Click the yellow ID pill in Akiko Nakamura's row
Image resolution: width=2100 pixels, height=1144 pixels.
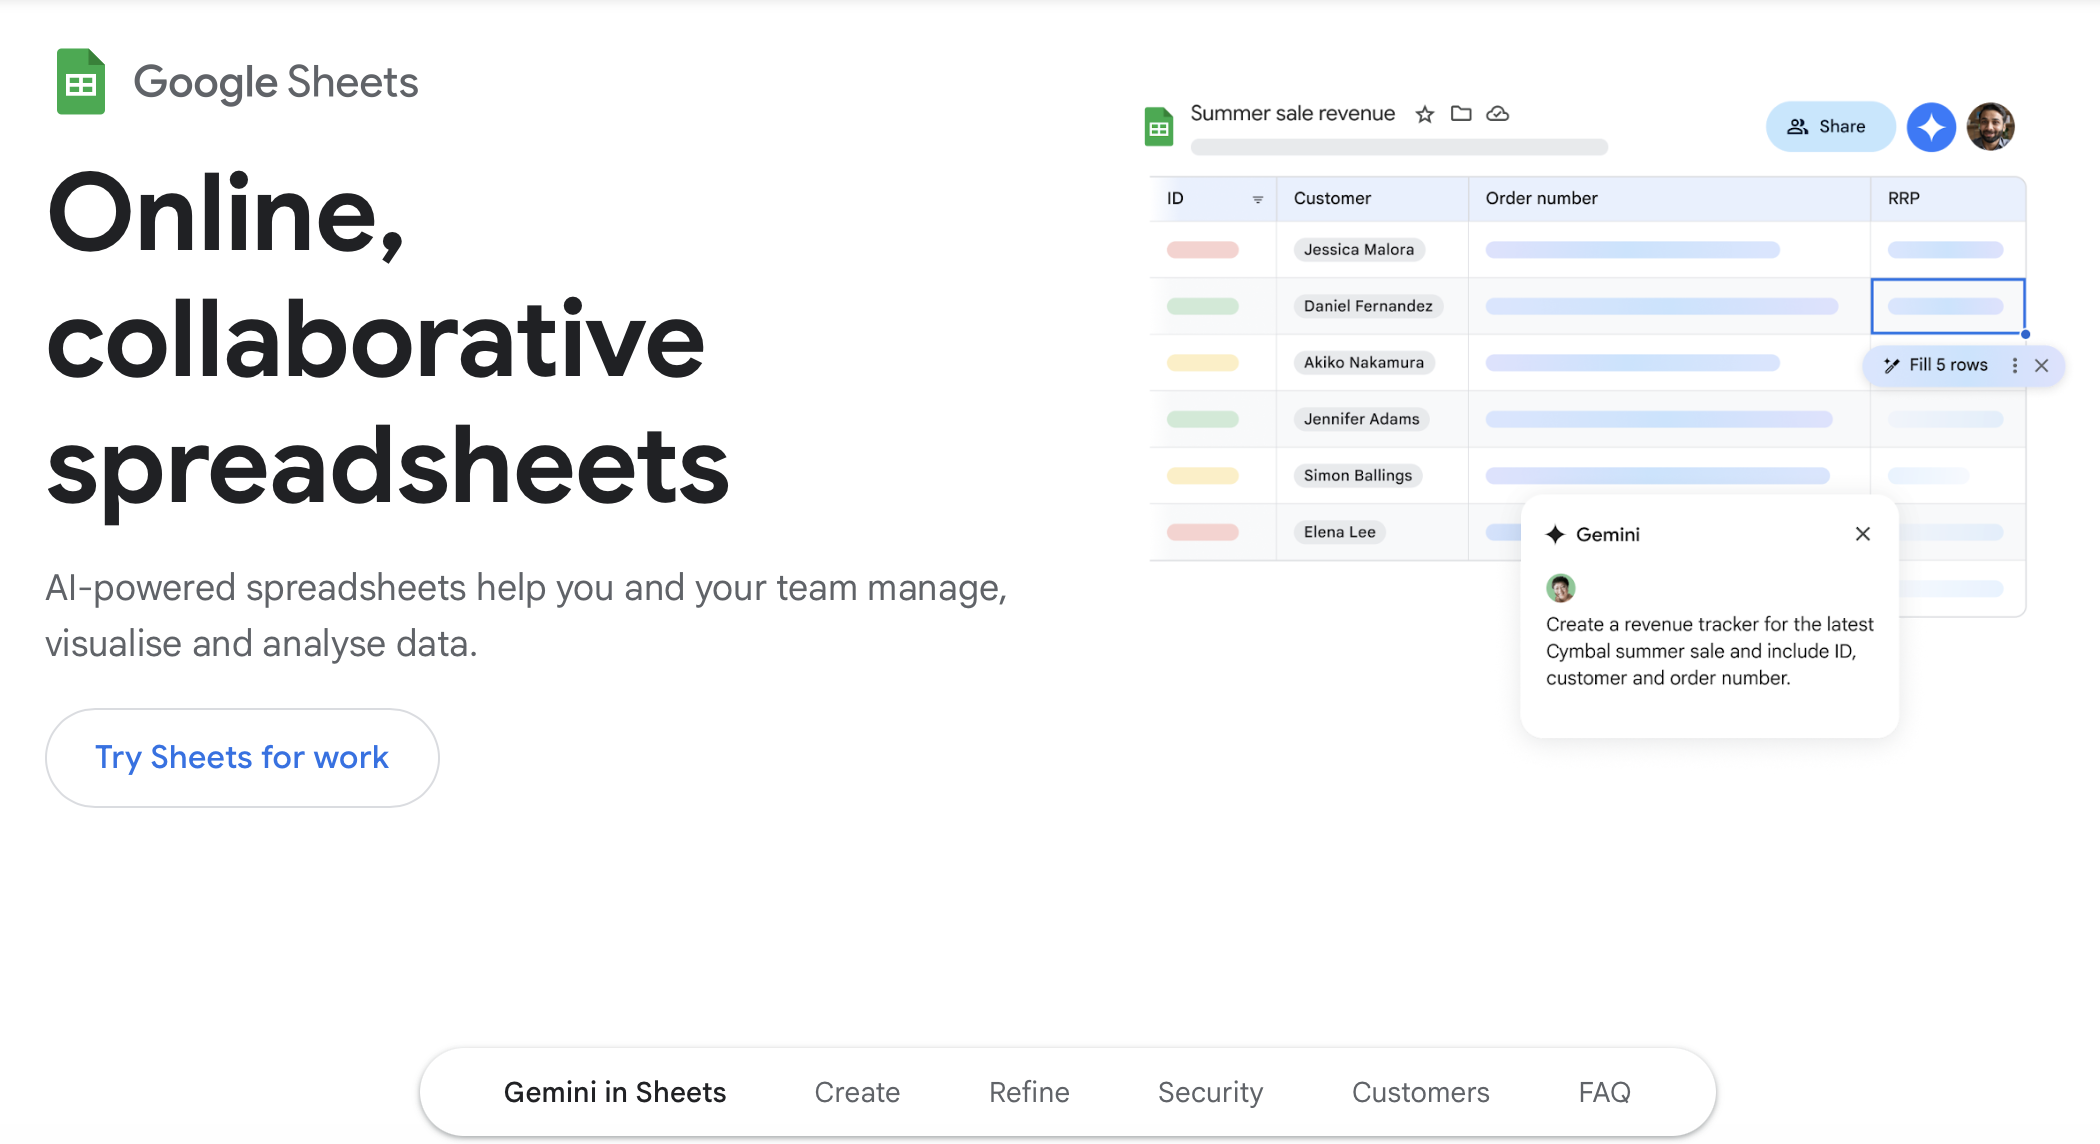(x=1202, y=363)
